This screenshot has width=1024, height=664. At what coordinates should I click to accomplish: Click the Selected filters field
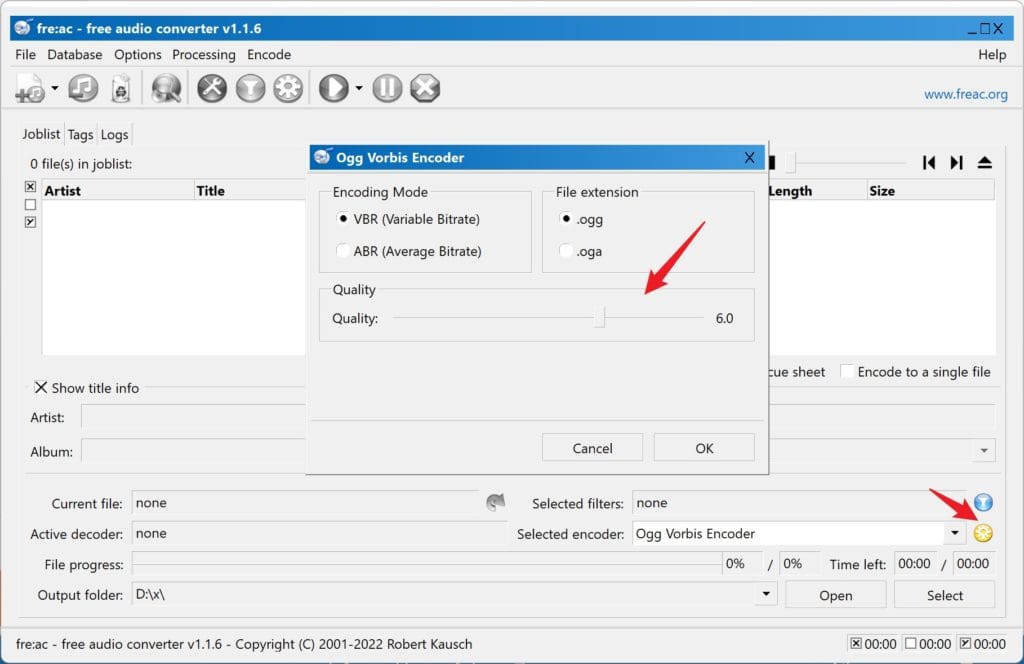click(801, 503)
